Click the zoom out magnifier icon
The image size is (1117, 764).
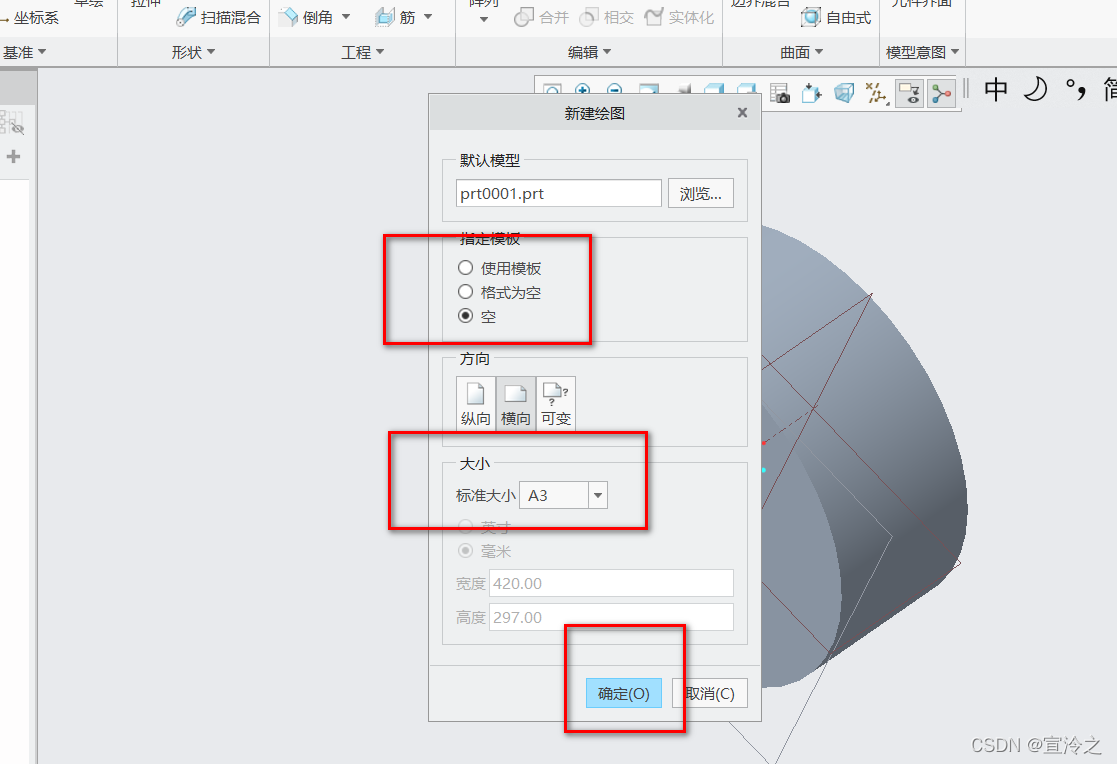click(x=615, y=91)
